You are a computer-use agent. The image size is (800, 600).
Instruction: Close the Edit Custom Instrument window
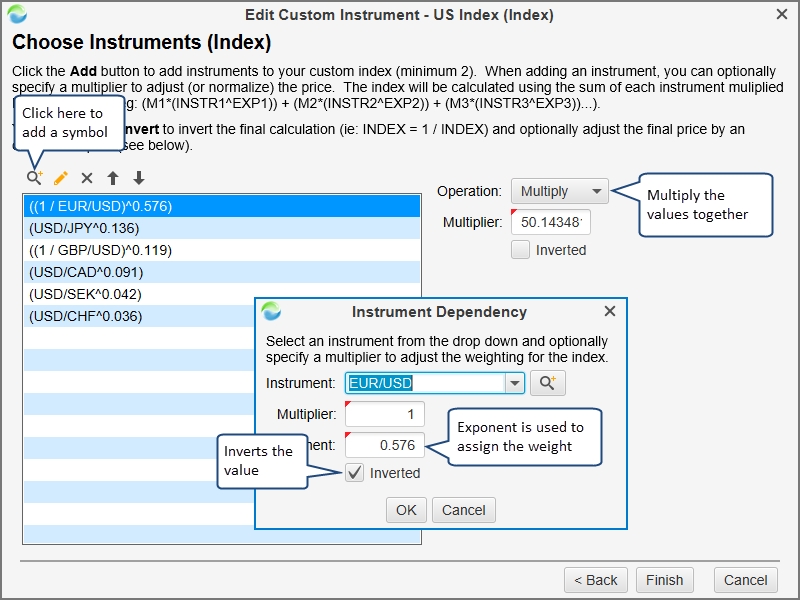click(x=782, y=14)
